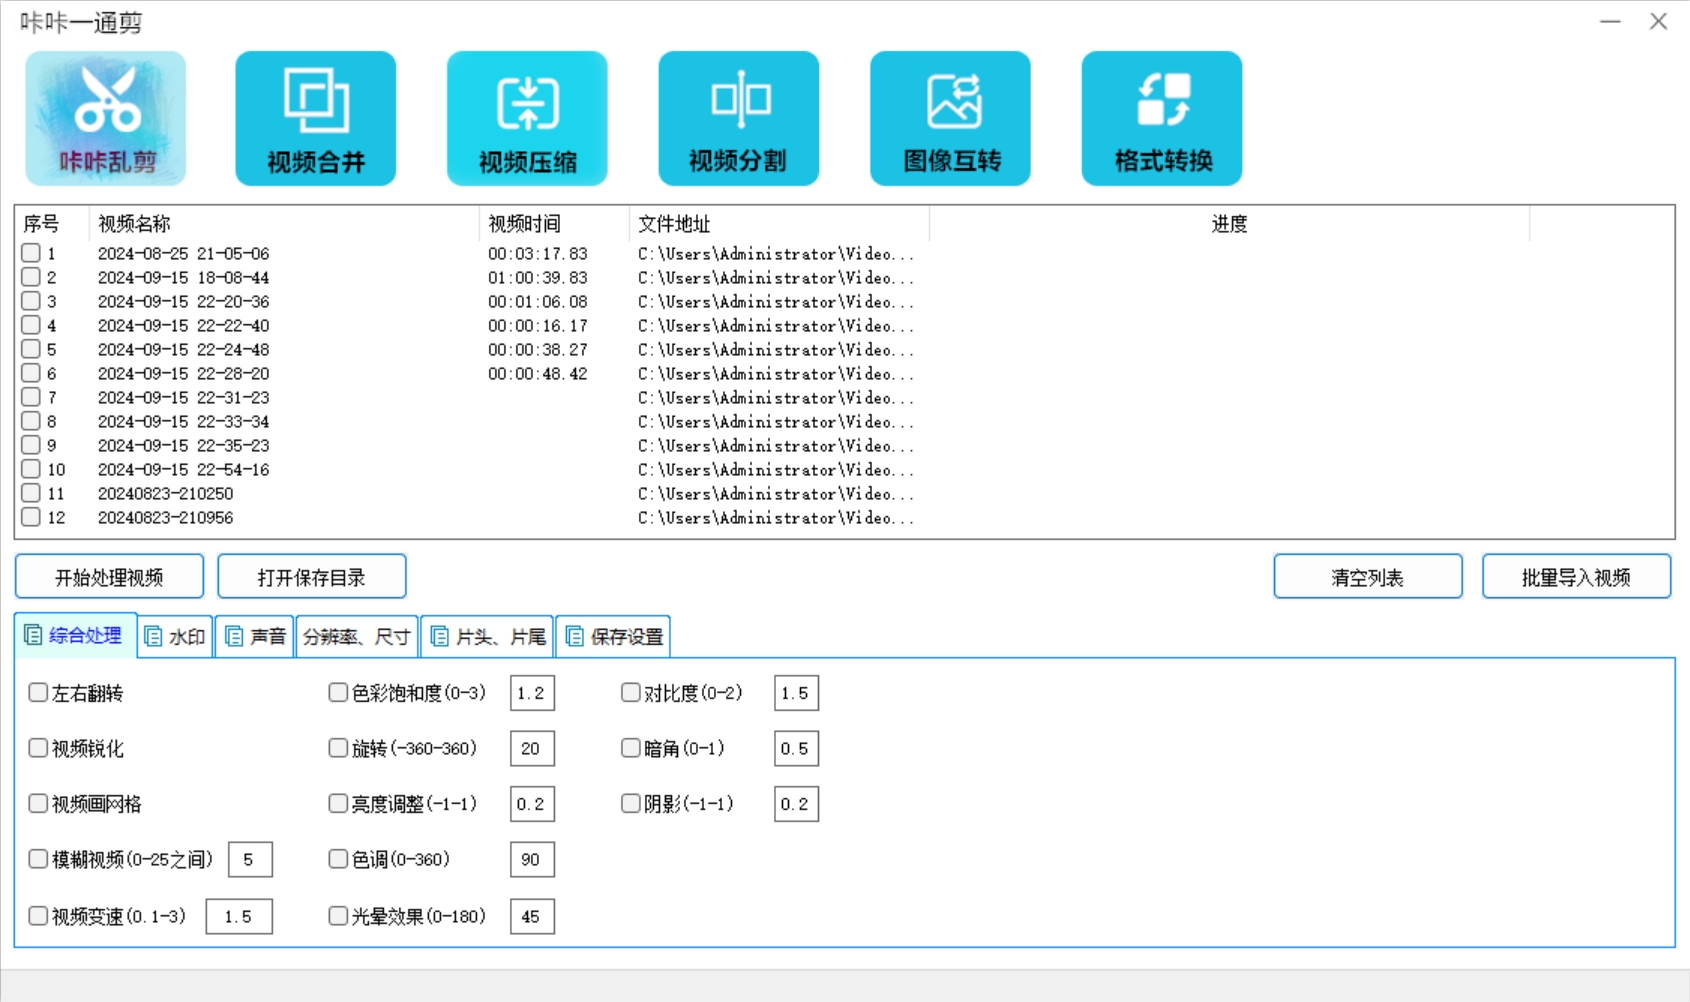Enable the 左右翻转 flip option

coord(38,692)
